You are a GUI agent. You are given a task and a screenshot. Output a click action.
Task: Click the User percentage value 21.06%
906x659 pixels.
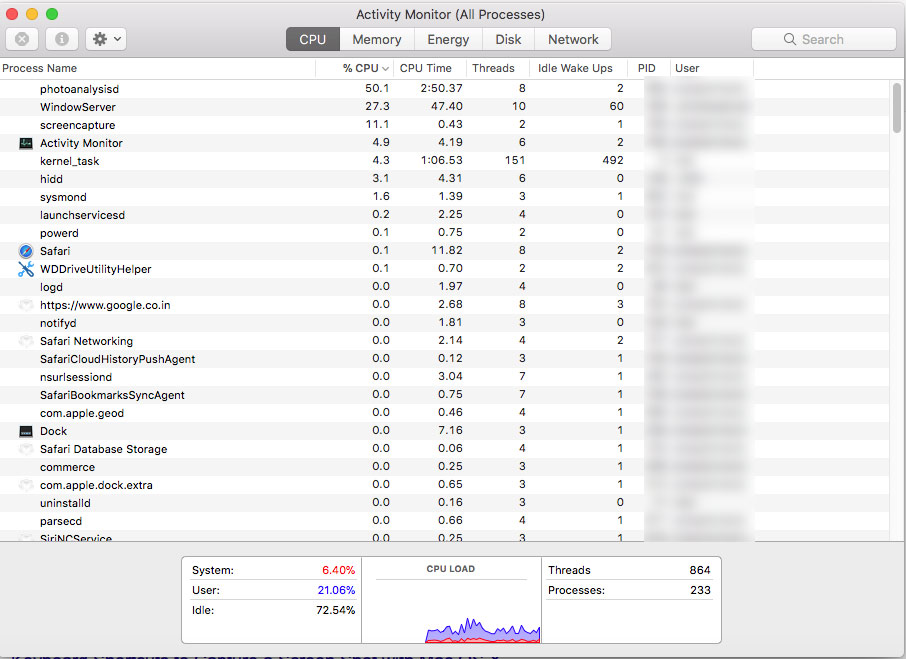[x=336, y=590]
